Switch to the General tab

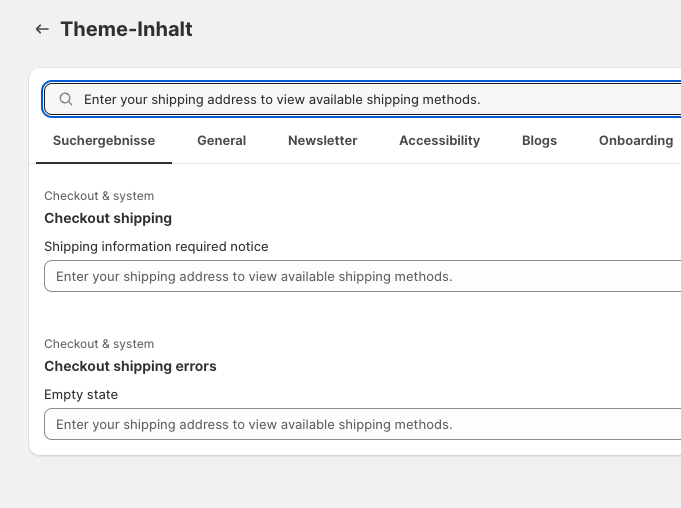pyautogui.click(x=221, y=141)
